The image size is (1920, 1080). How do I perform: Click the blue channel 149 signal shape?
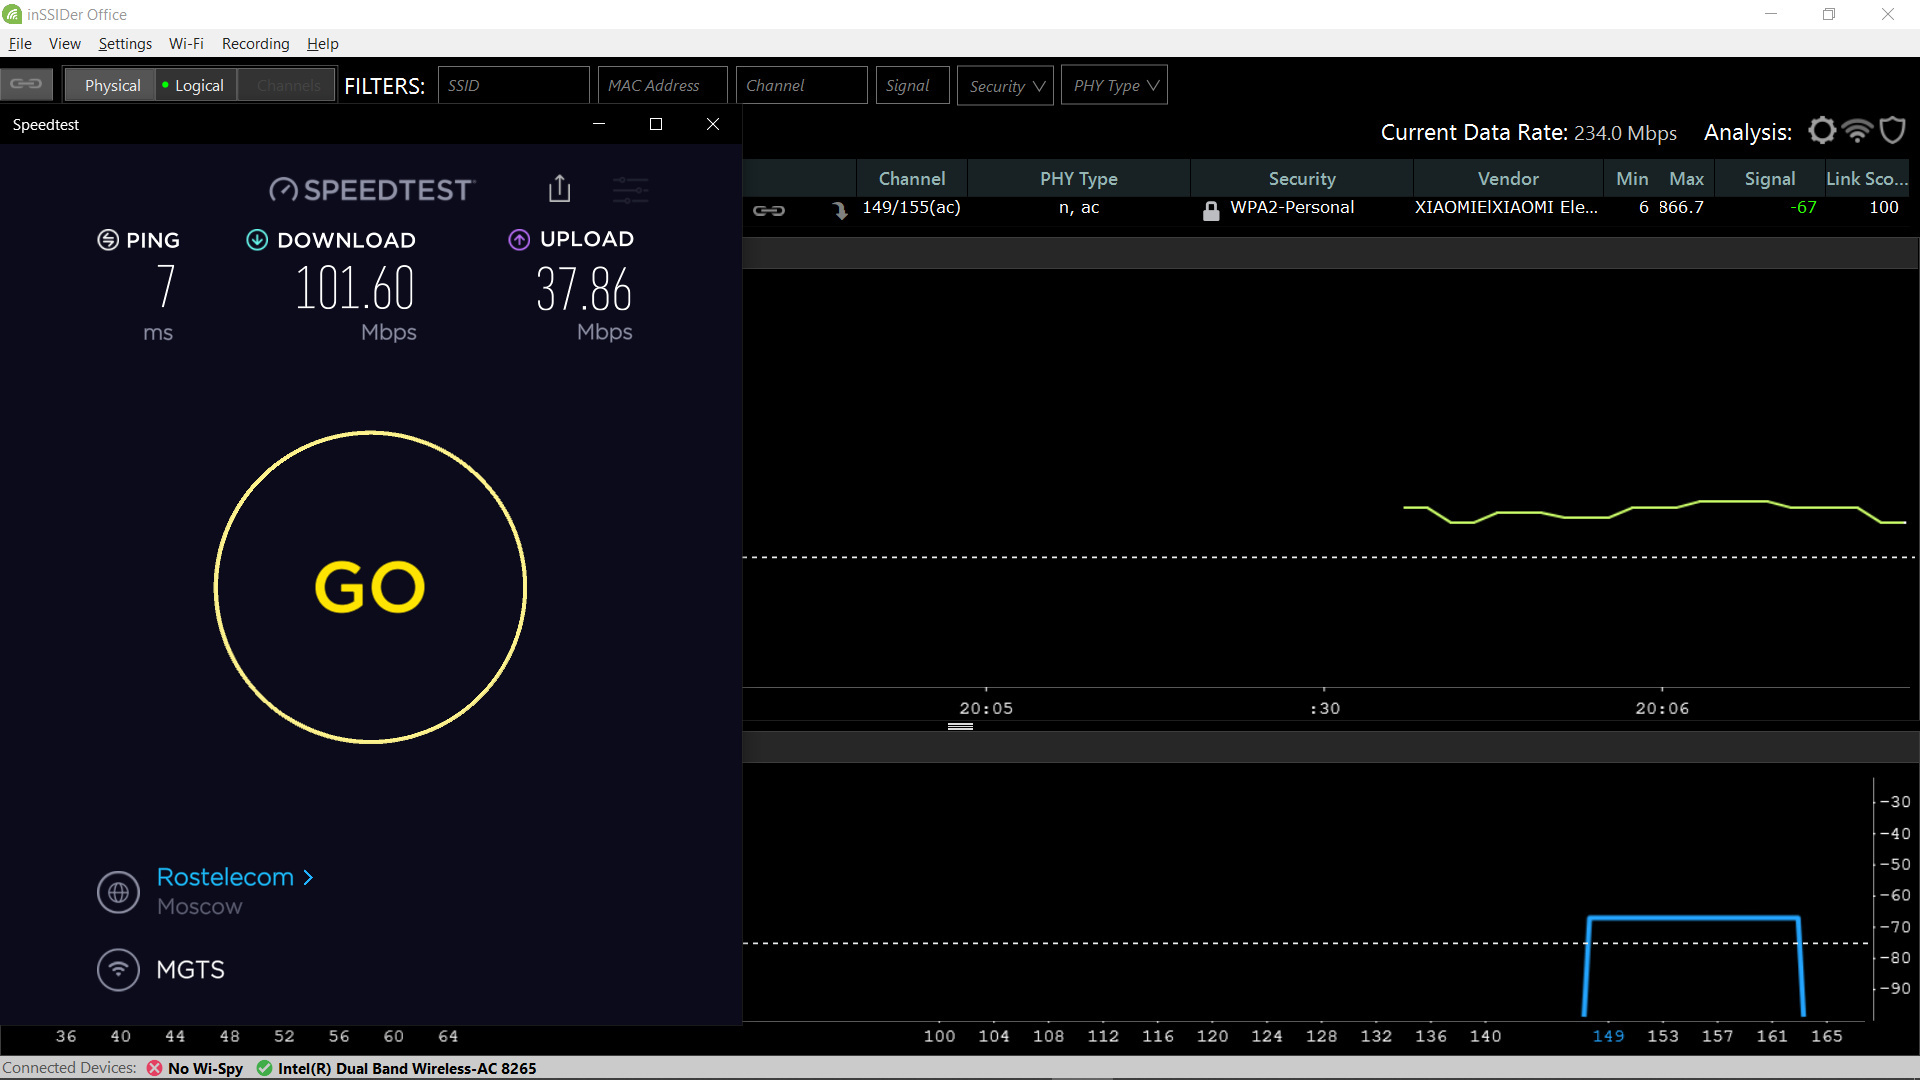tap(1693, 965)
